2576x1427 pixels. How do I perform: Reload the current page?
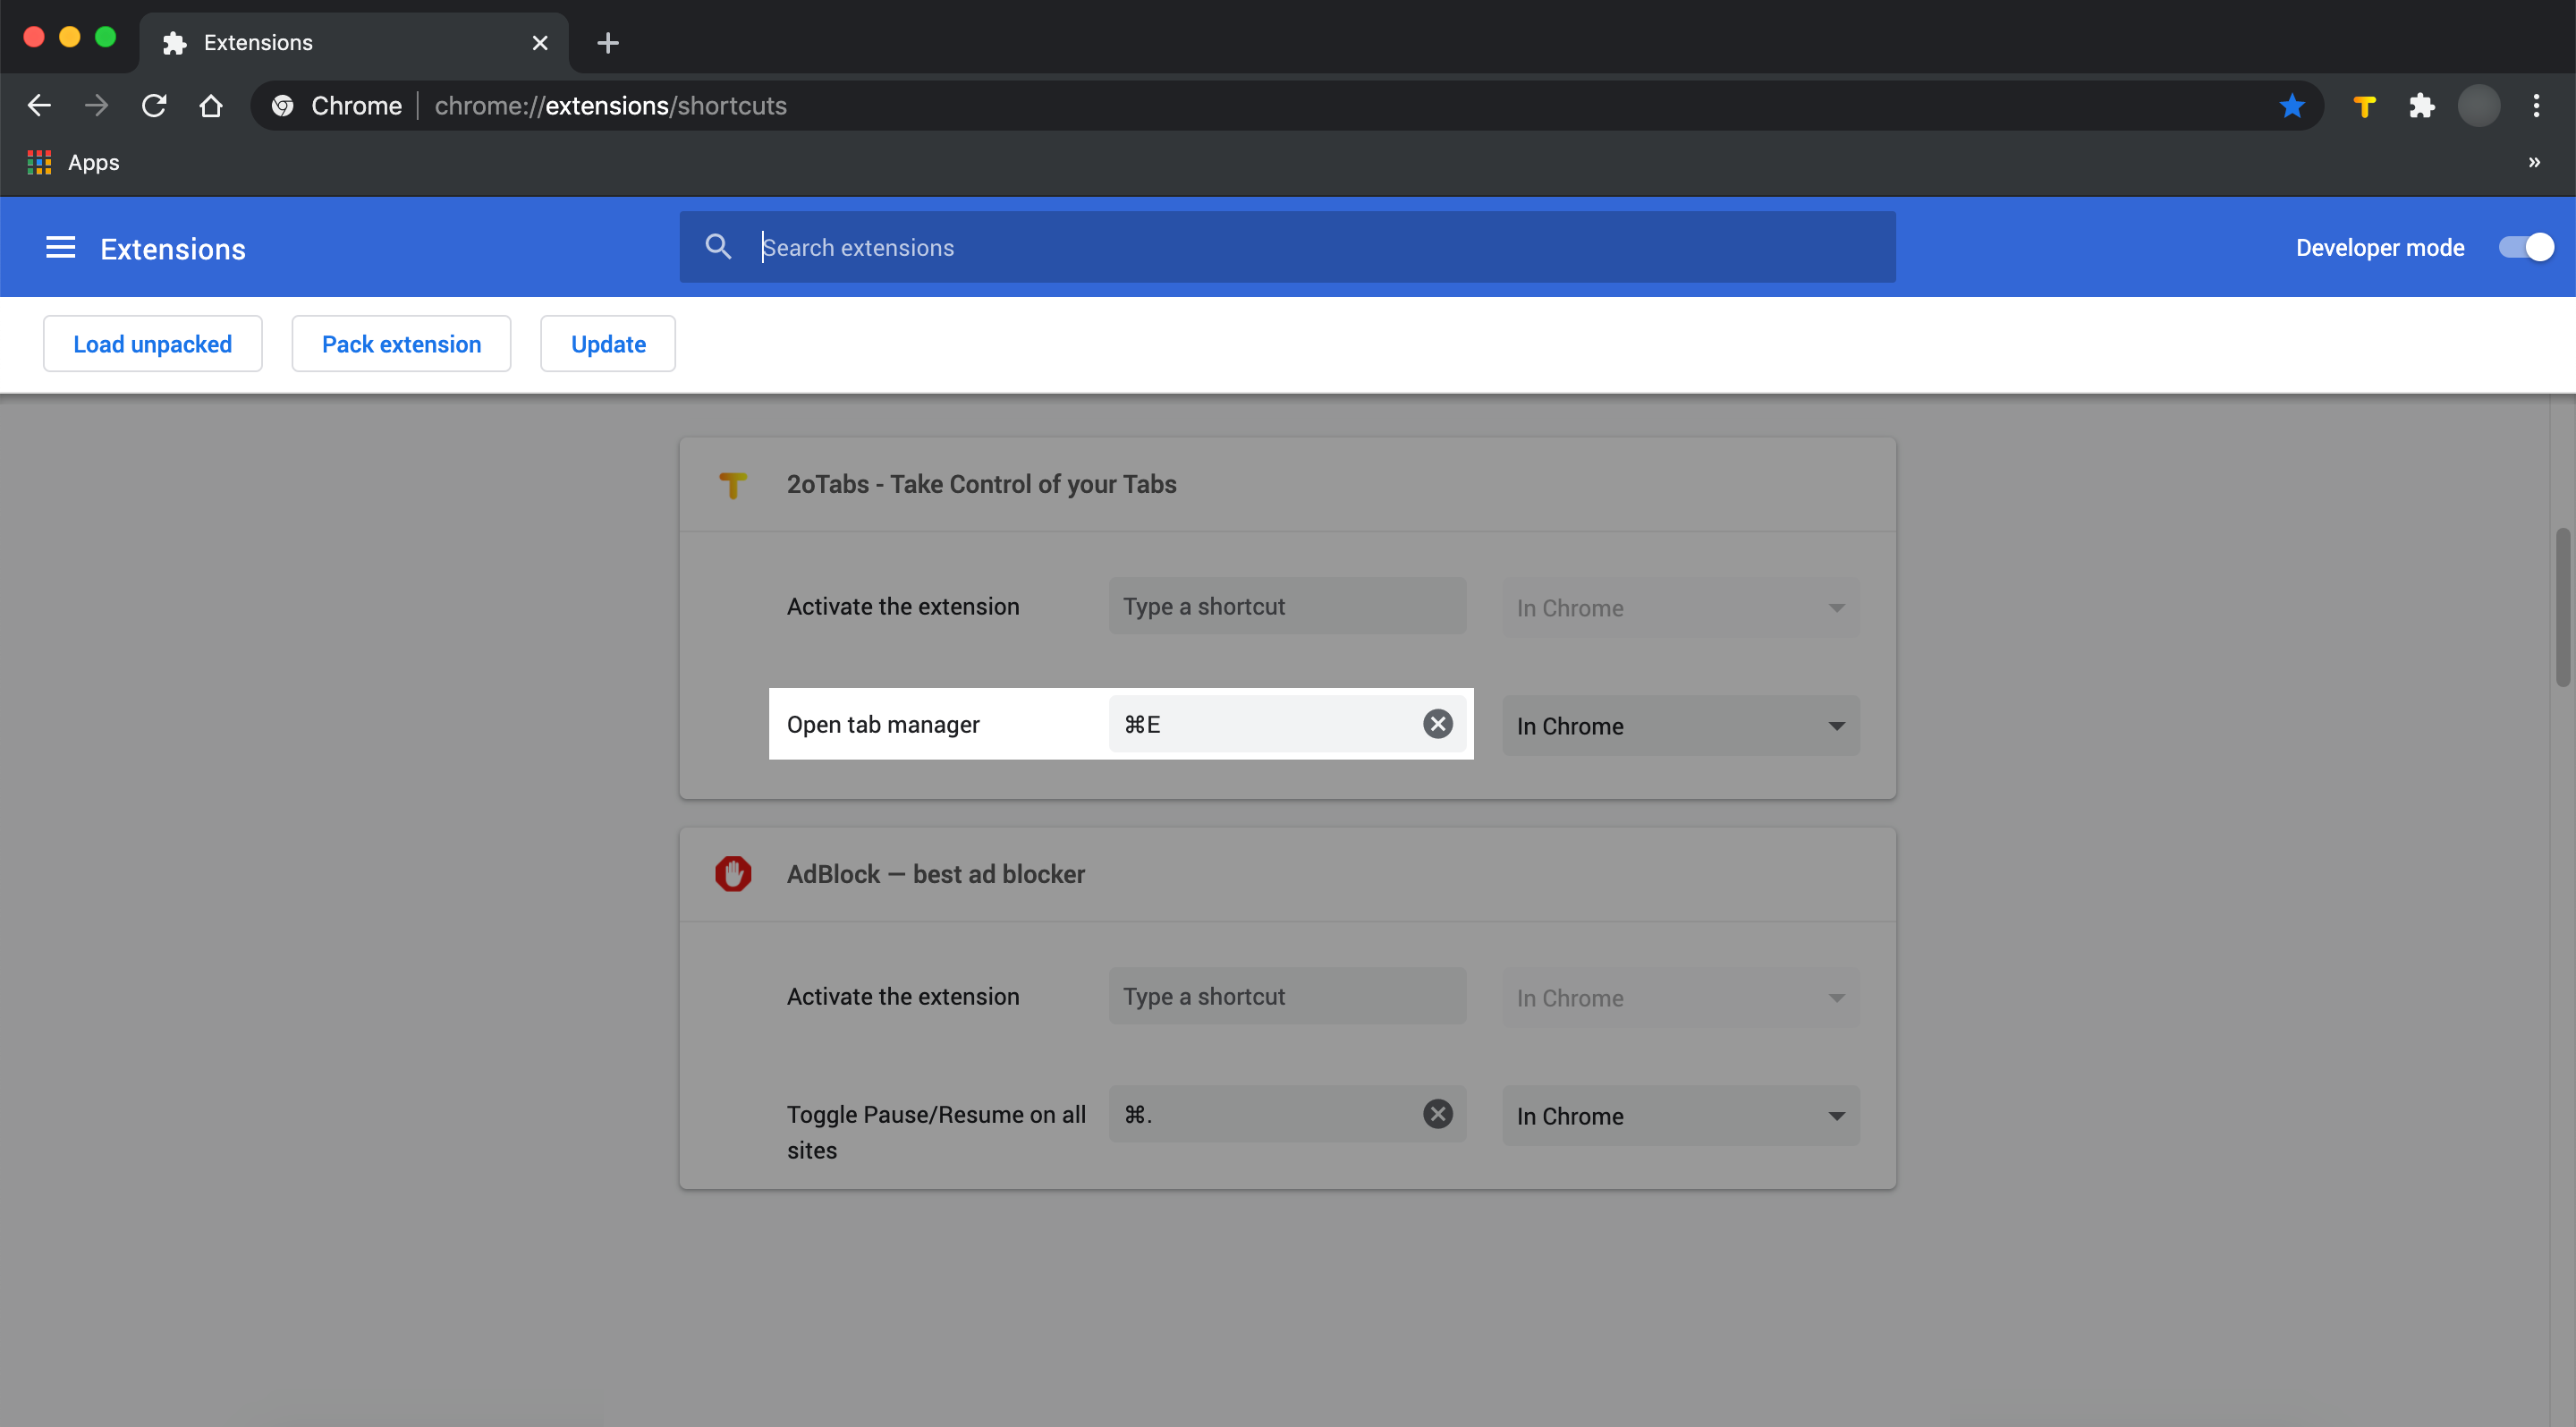[154, 106]
